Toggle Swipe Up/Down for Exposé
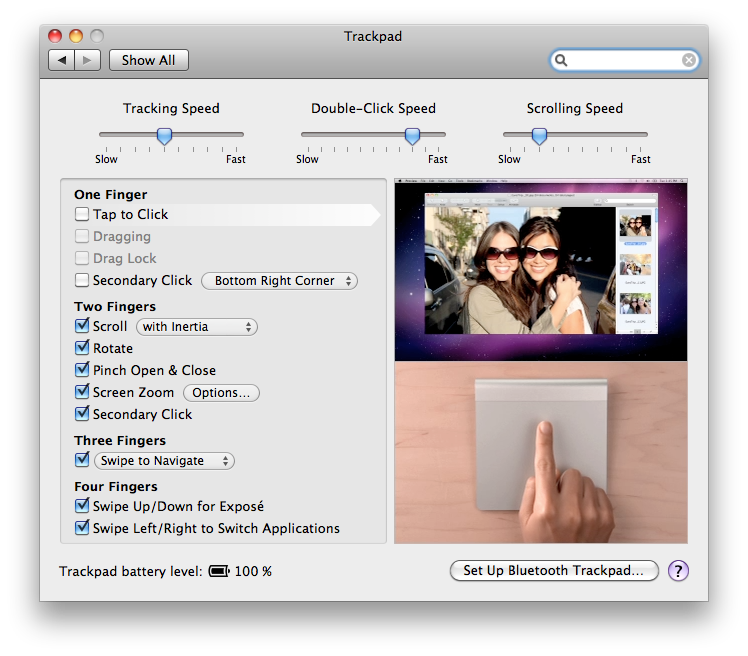The image size is (748, 656). coord(82,506)
